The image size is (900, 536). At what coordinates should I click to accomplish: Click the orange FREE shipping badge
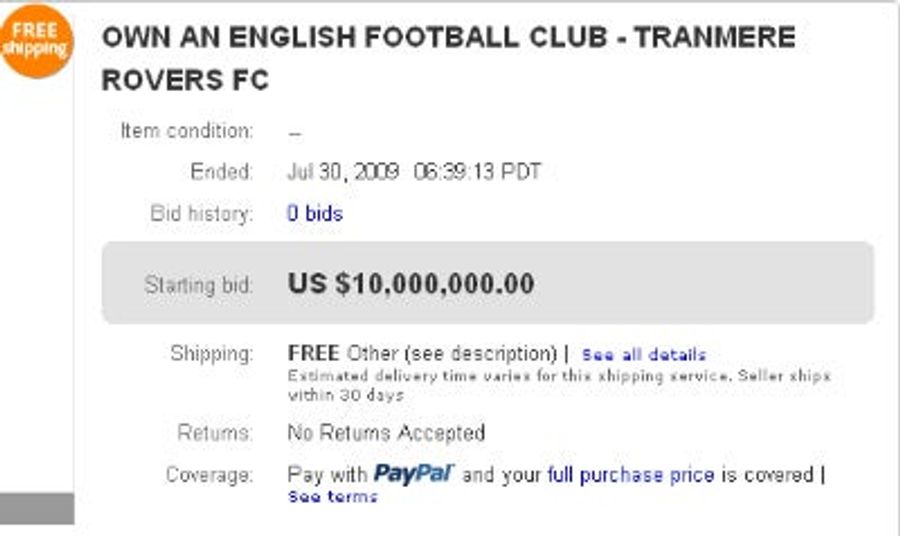click(36, 41)
